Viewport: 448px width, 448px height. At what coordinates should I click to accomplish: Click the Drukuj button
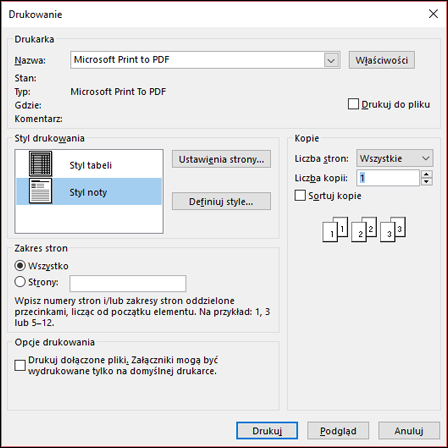[x=267, y=431]
